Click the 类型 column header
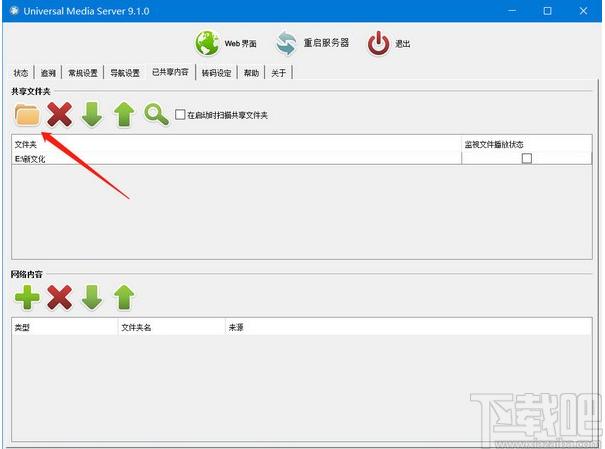Screen dimensions: 605x449 click(64, 327)
